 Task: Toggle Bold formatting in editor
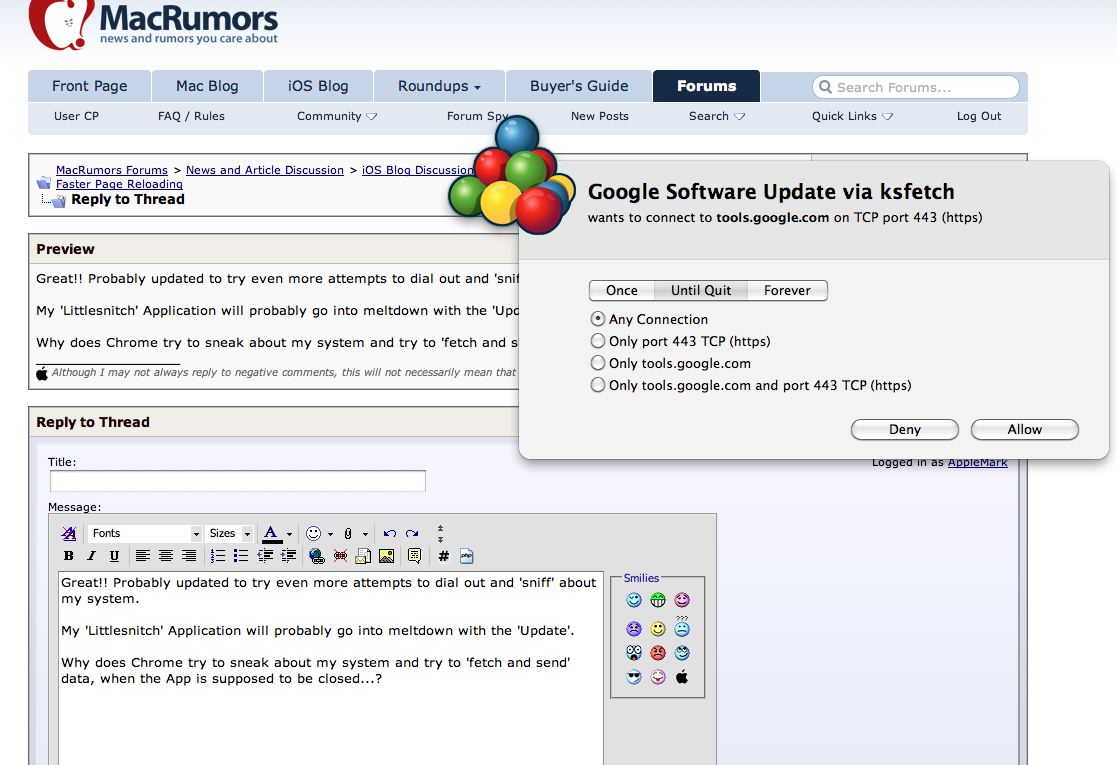point(68,556)
